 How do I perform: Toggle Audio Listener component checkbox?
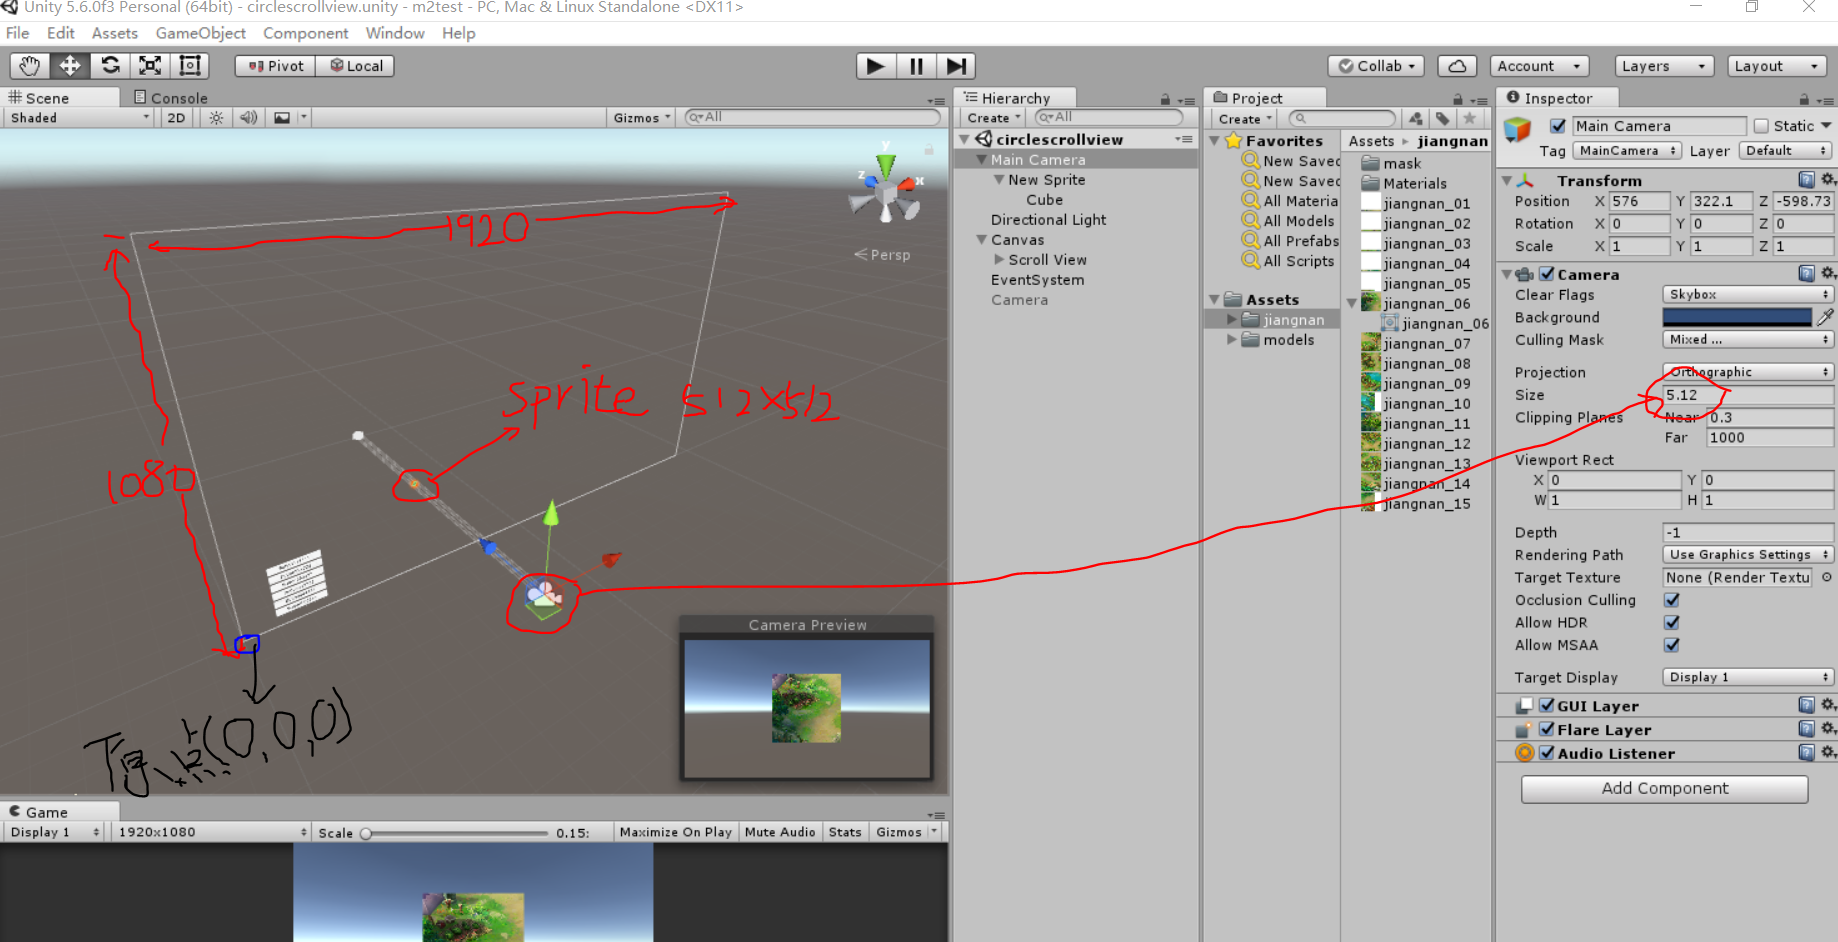coord(1546,753)
